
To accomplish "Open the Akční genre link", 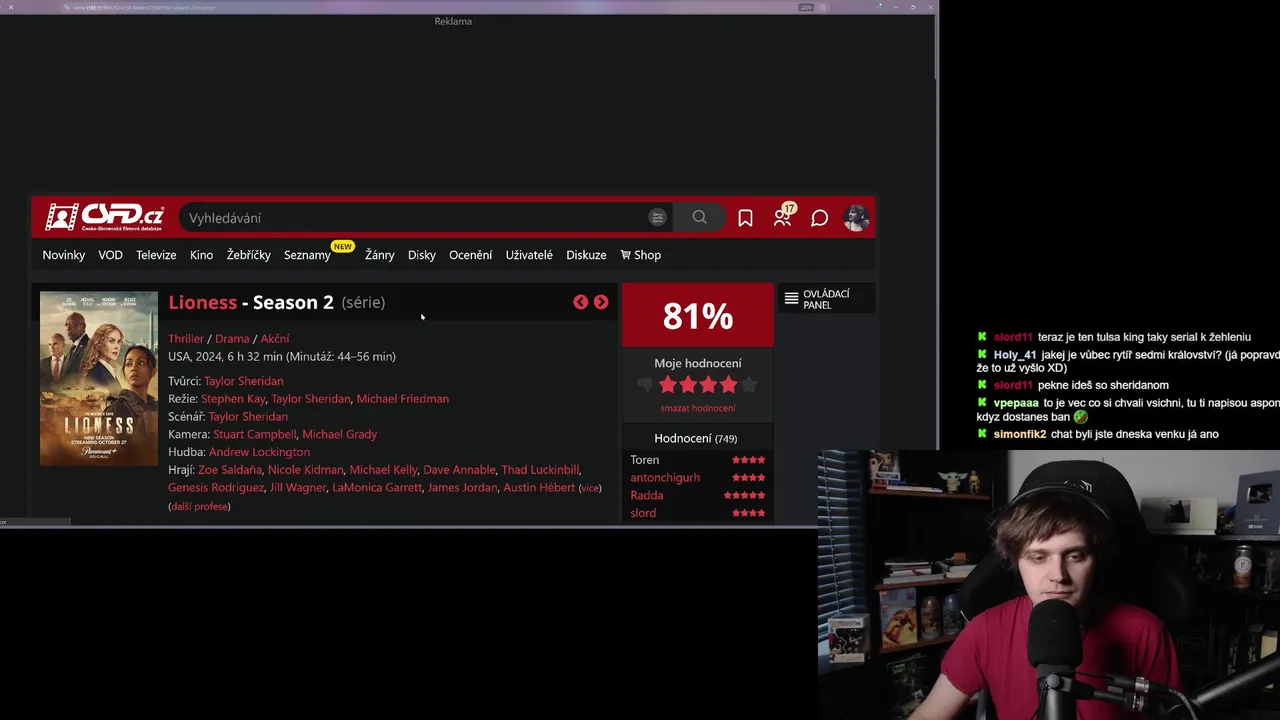I will click(275, 339).
